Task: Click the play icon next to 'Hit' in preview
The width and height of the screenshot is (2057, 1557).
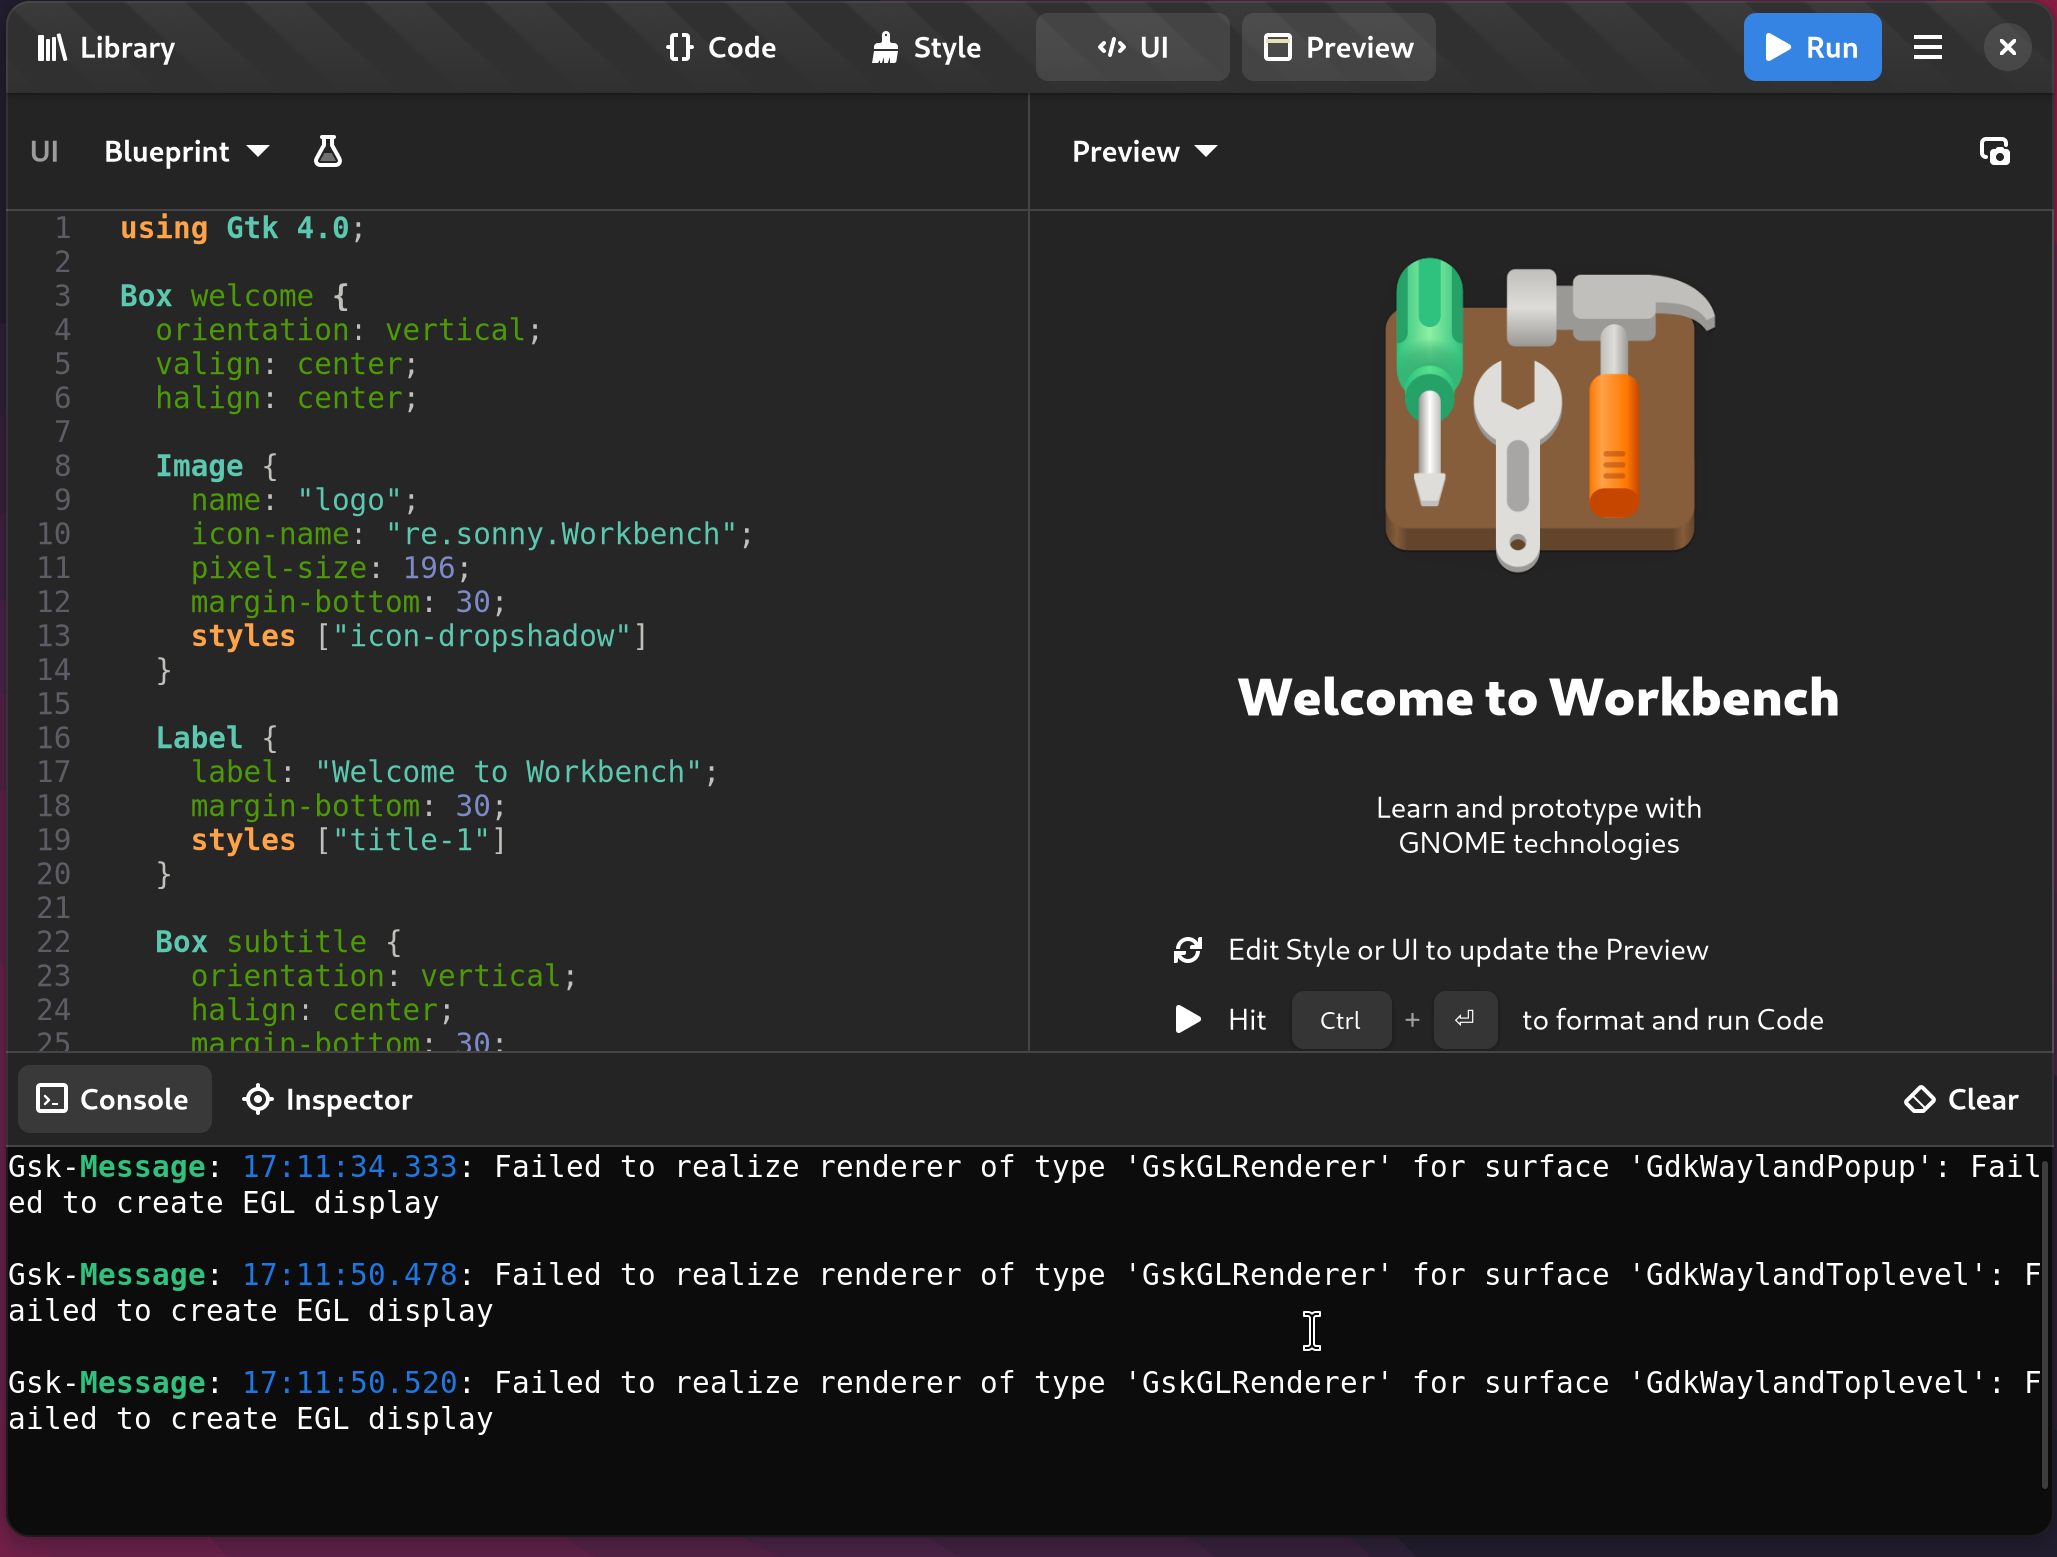Action: pos(1186,1019)
